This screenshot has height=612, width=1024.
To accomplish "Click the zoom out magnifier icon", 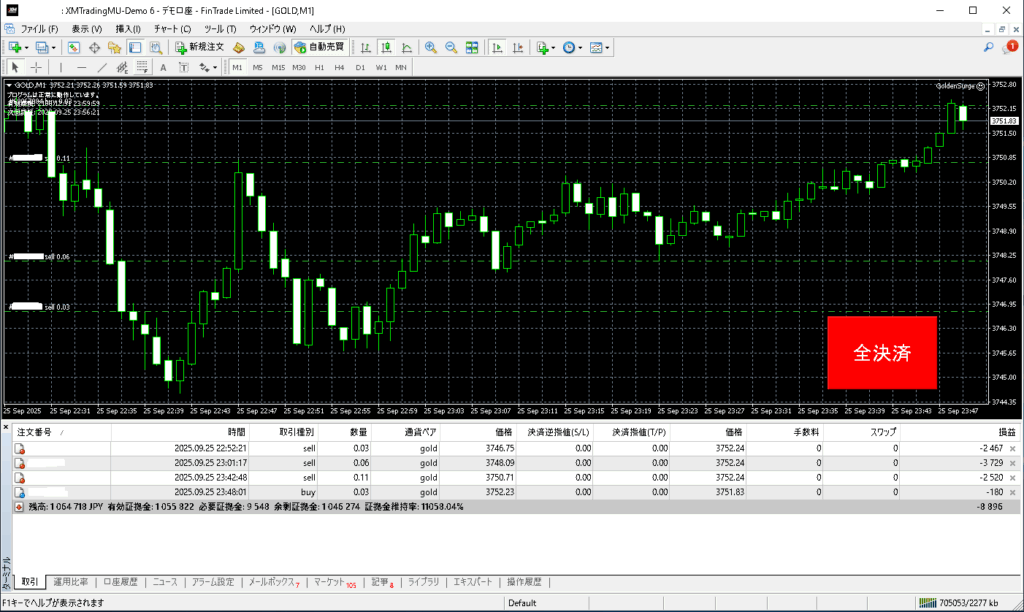I will (451, 47).
